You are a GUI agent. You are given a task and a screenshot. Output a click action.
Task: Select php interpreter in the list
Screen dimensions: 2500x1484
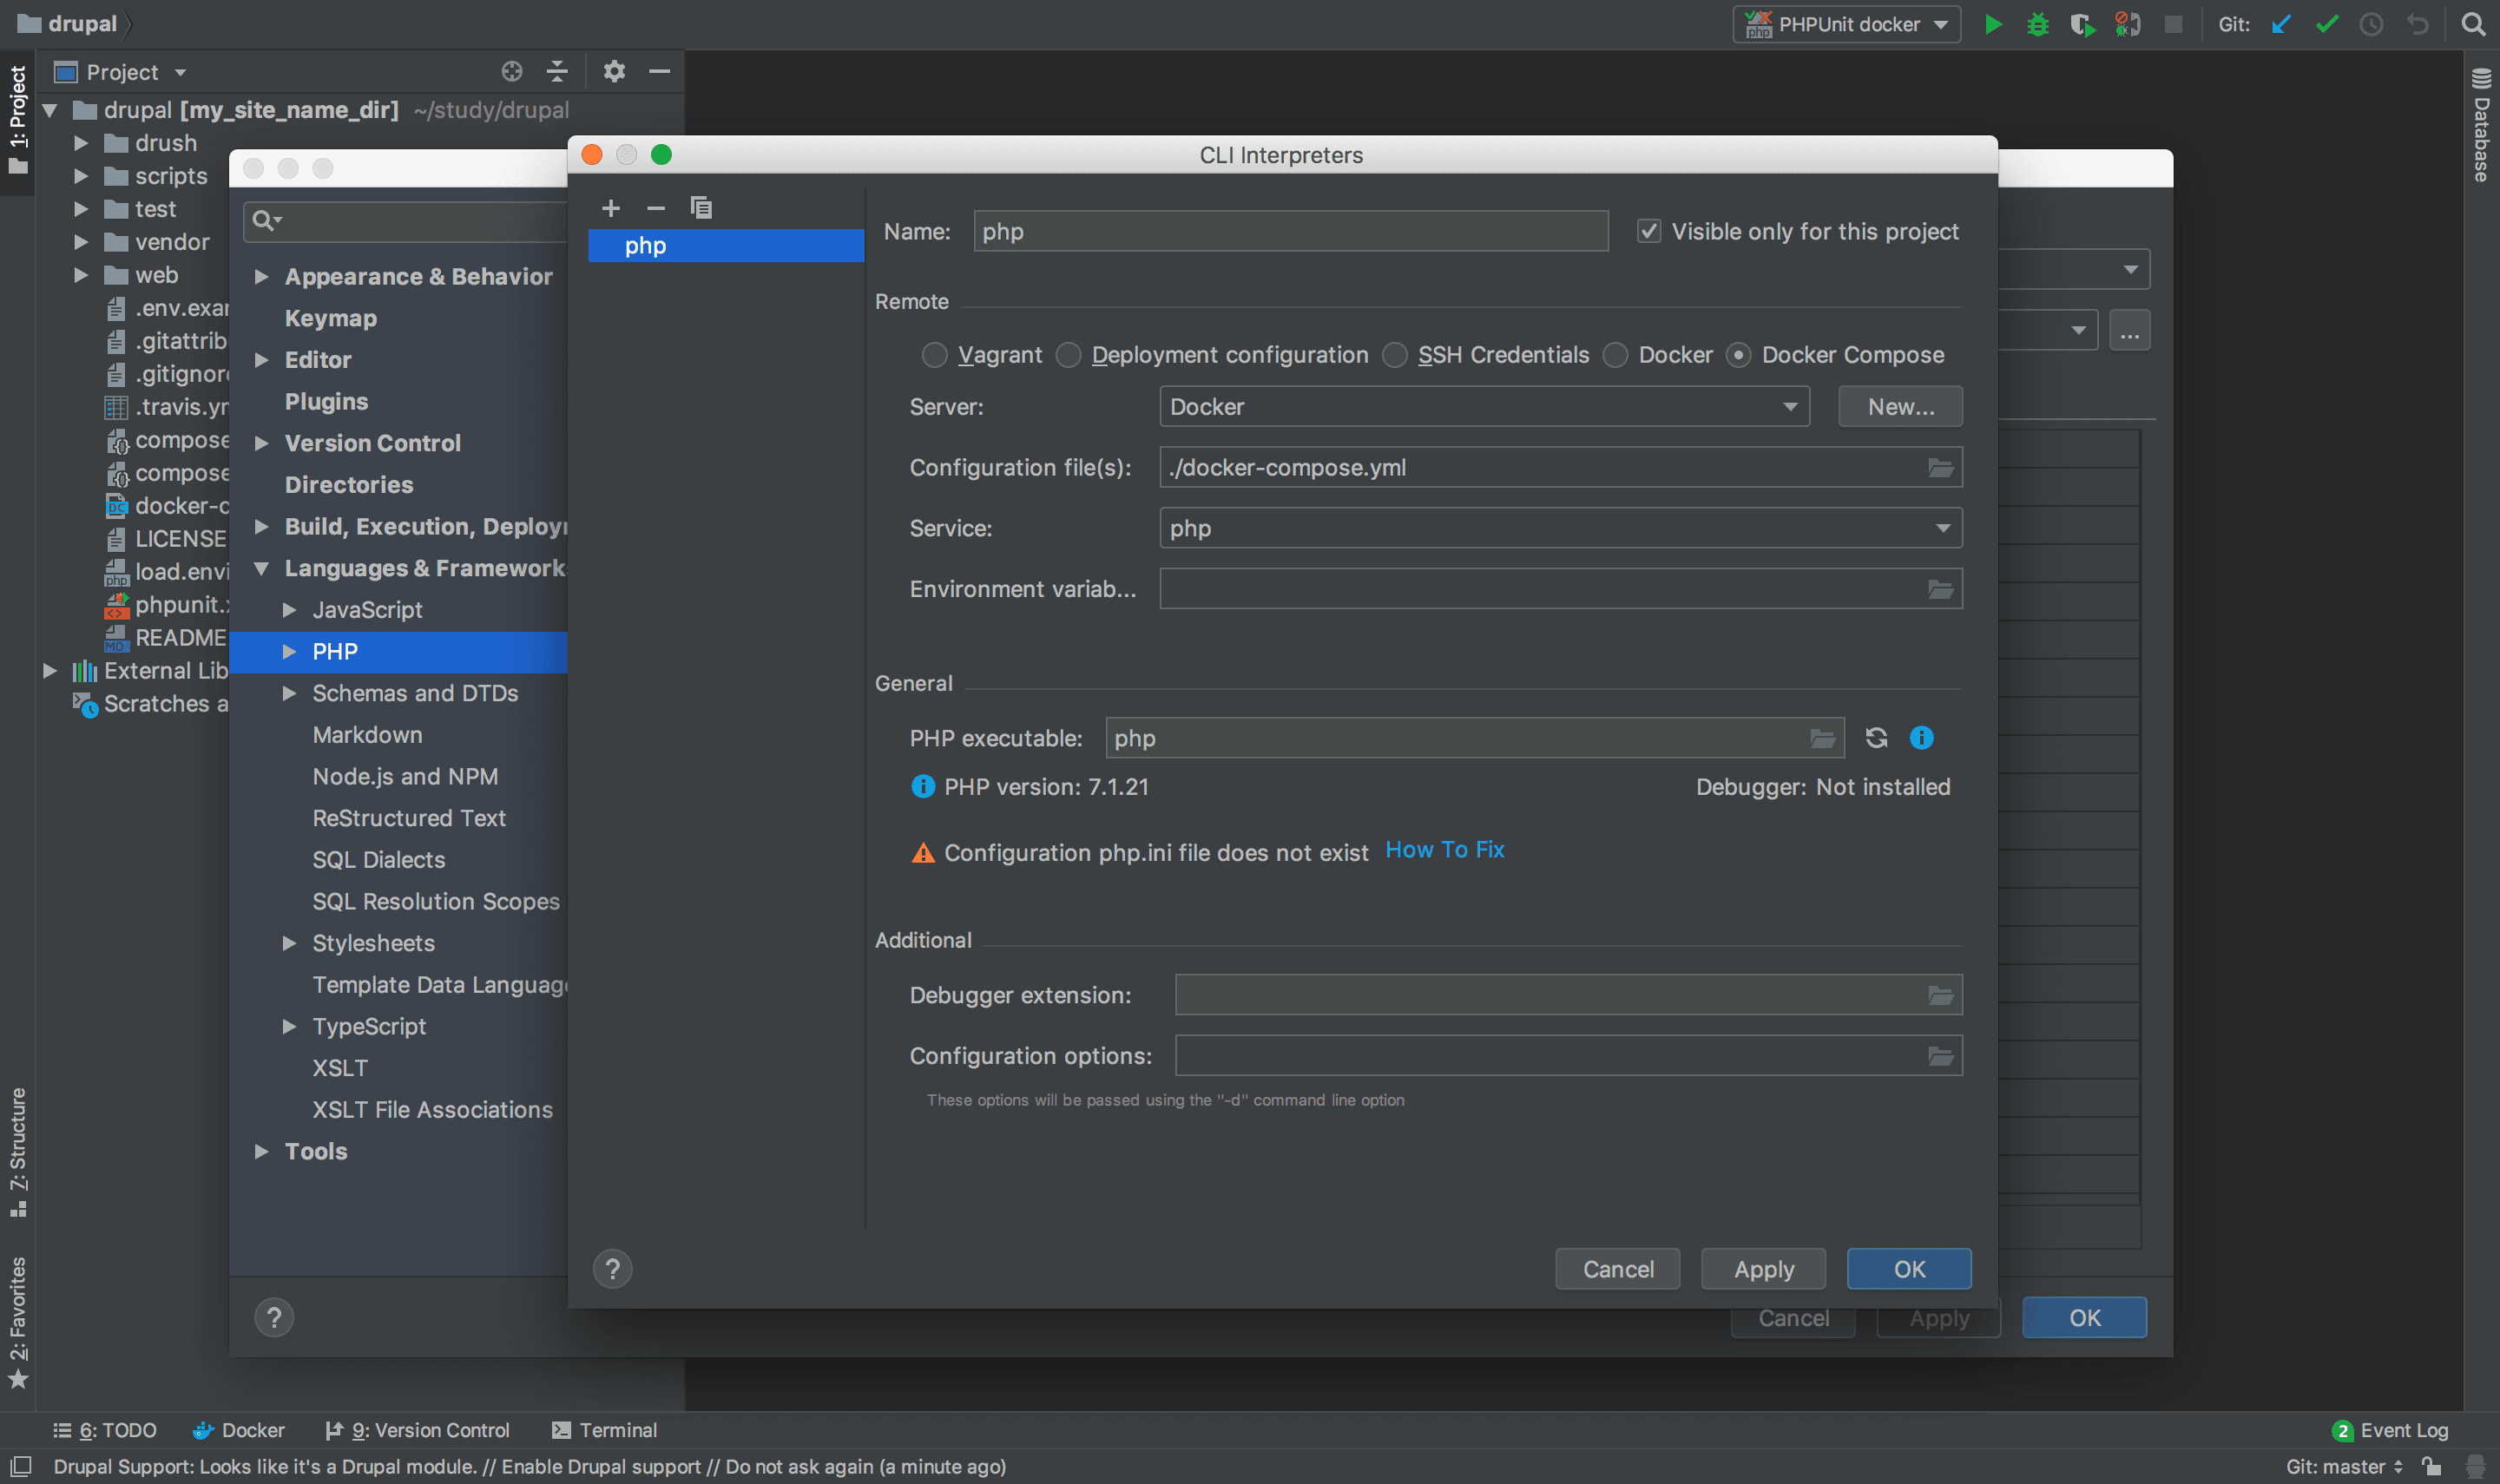click(x=726, y=246)
